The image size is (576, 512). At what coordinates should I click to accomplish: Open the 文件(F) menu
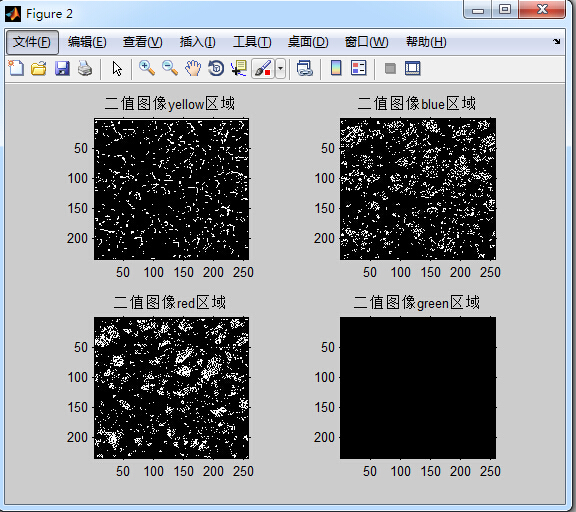(x=32, y=42)
